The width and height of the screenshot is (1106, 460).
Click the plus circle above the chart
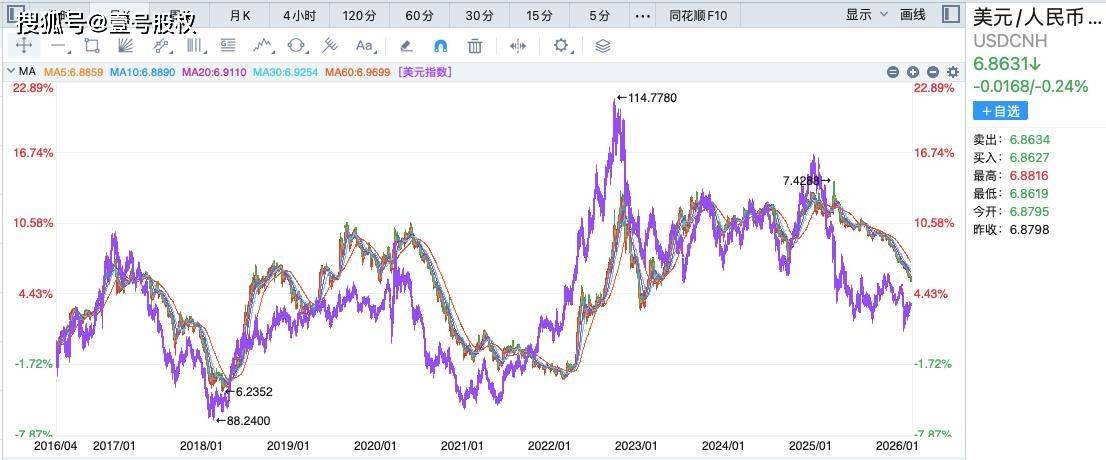[x=913, y=72]
